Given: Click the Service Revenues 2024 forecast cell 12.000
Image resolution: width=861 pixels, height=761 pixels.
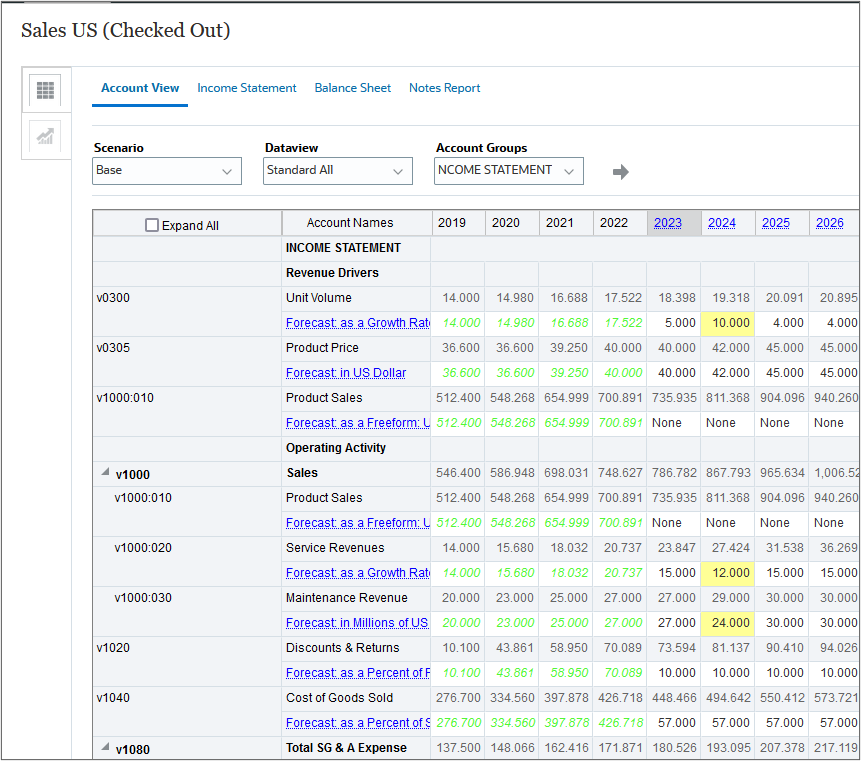Looking at the screenshot, I should (x=727, y=573).
